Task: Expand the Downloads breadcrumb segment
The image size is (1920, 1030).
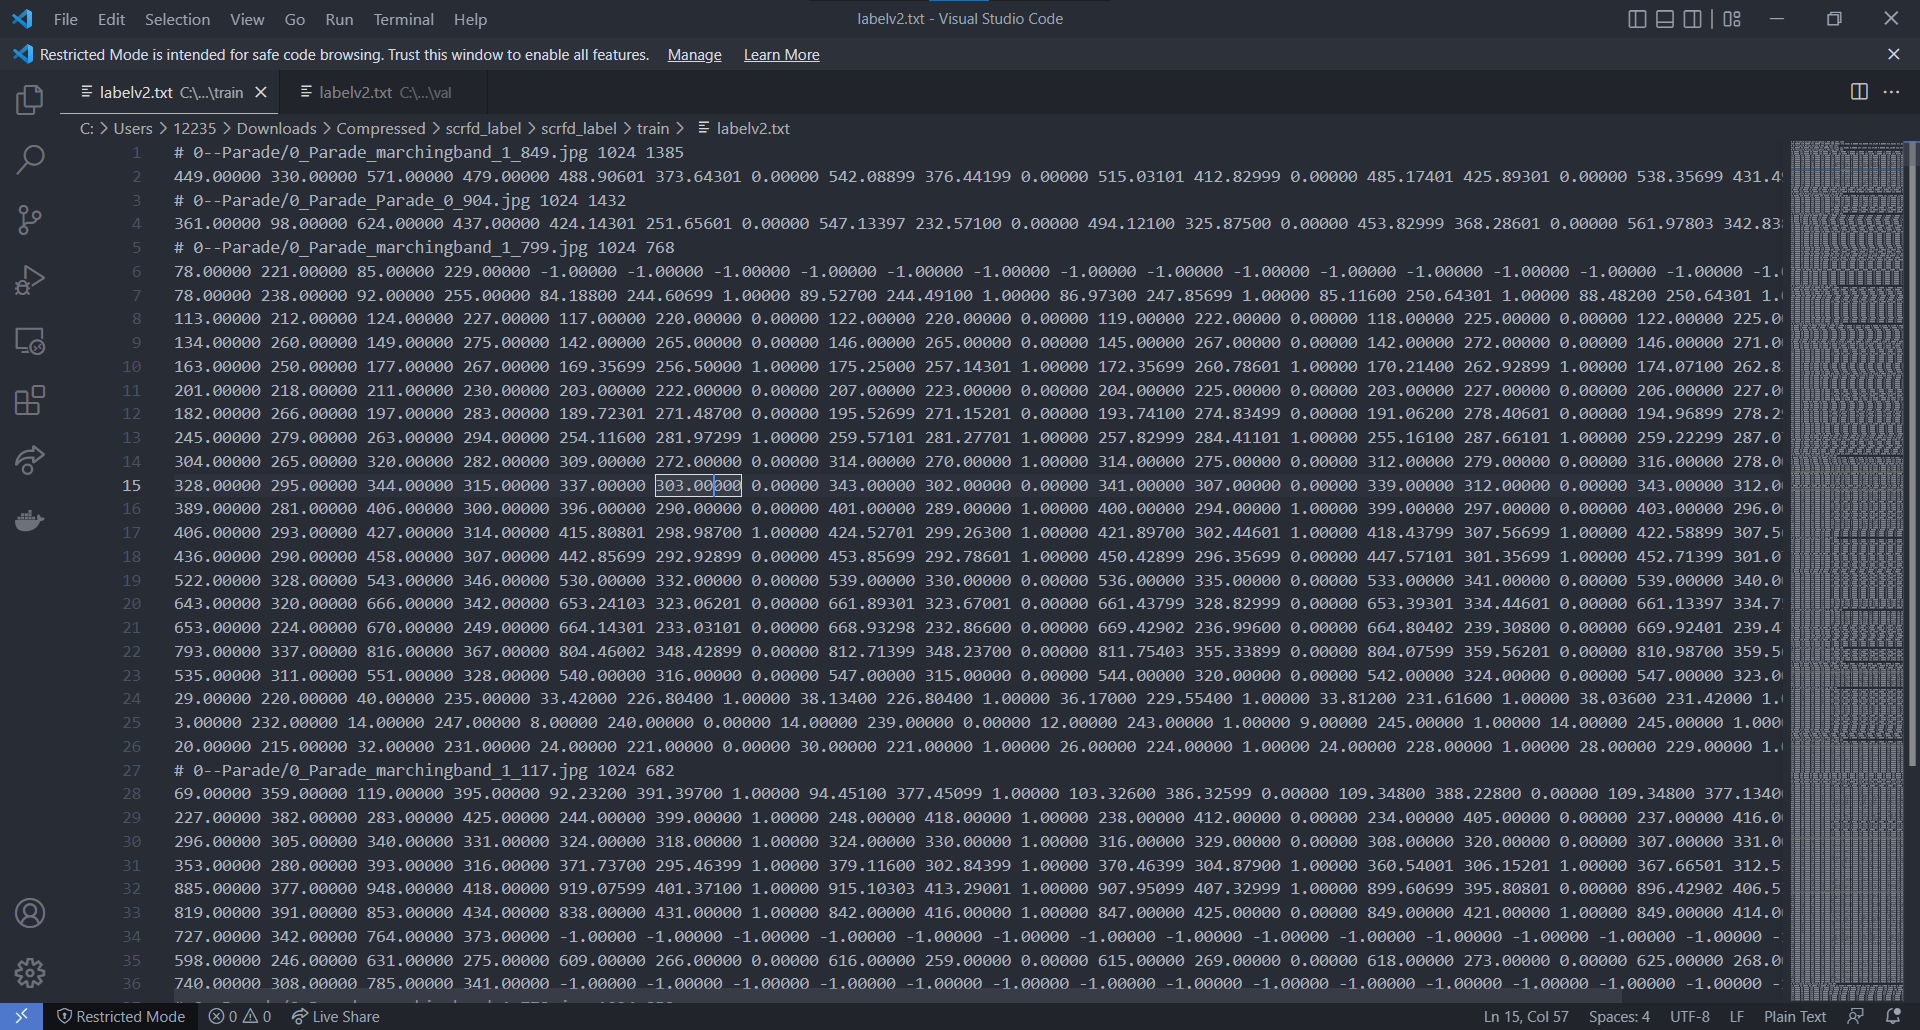Action: tap(276, 128)
